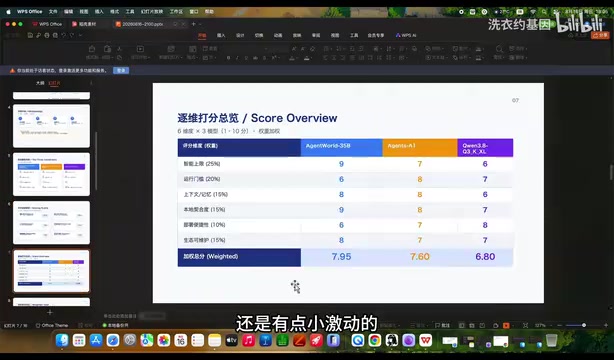Open Google Chrome from the dock

click(375, 340)
